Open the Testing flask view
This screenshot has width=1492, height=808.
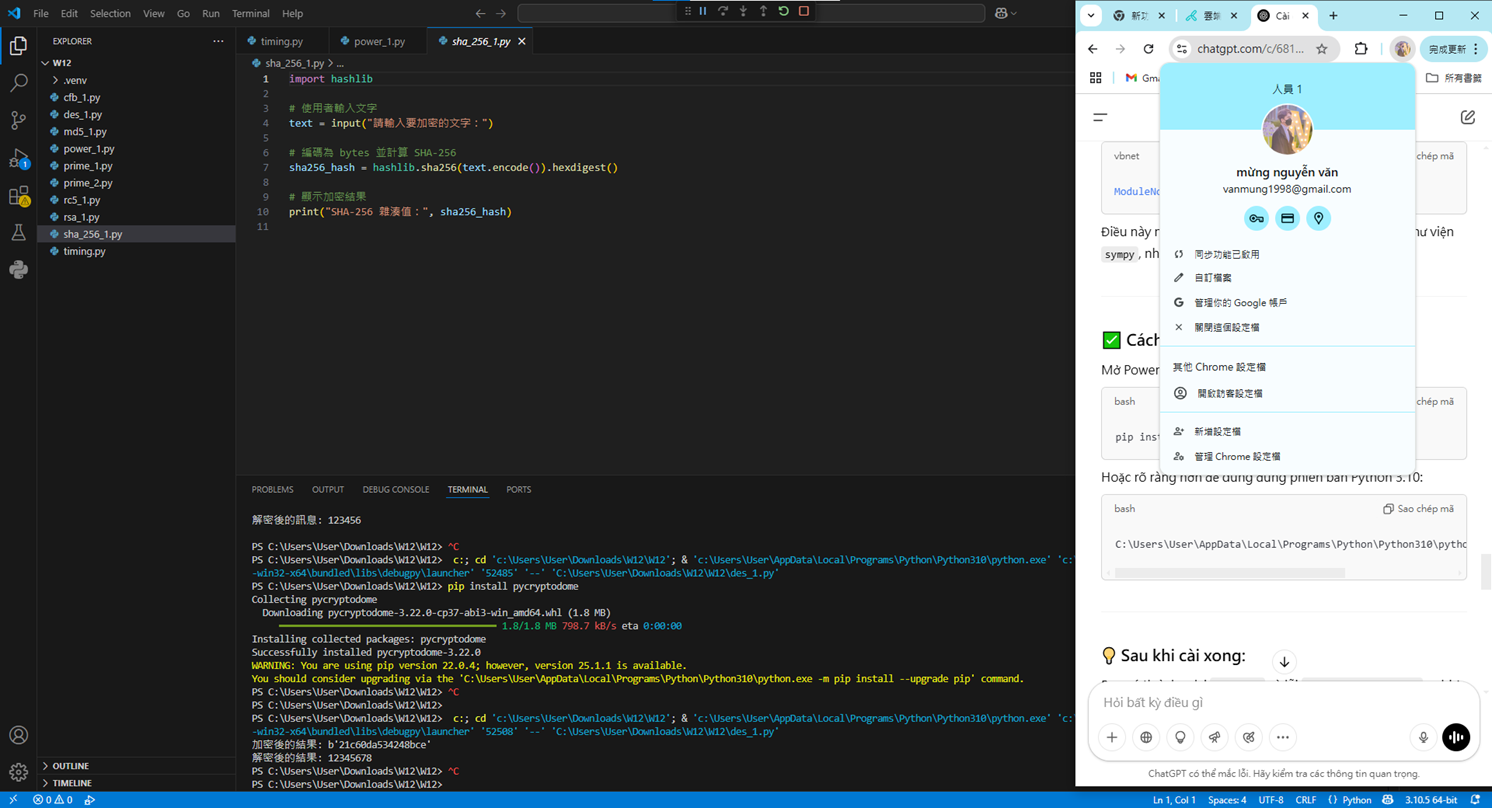tap(18, 233)
